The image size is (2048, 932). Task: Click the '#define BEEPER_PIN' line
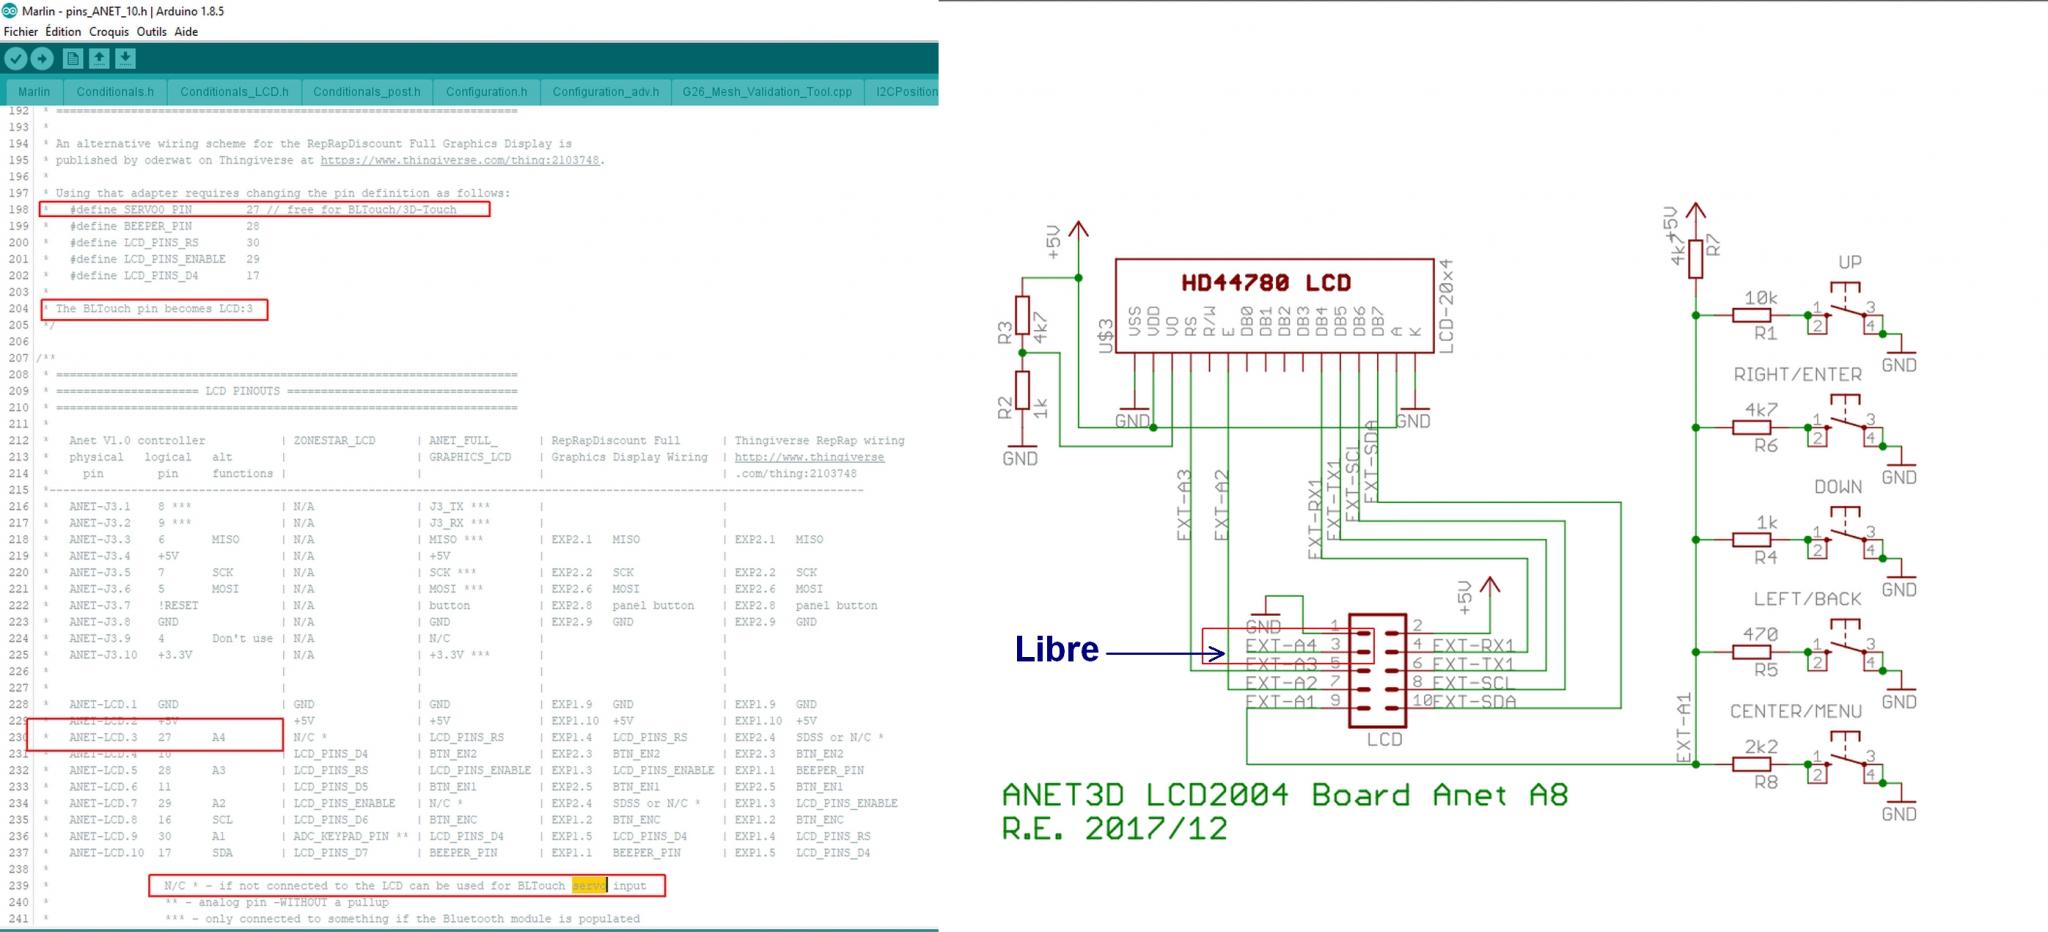(x=164, y=226)
